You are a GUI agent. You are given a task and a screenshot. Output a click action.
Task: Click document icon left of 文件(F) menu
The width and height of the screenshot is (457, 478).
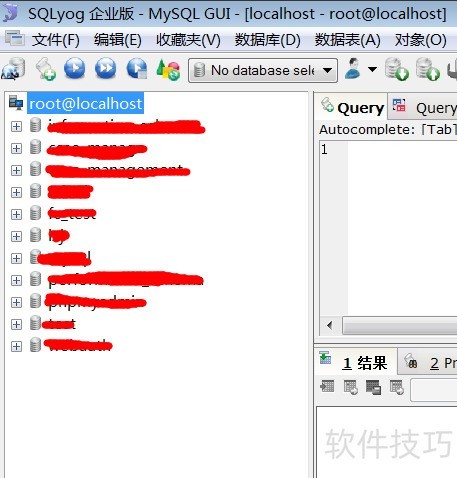click(14, 38)
